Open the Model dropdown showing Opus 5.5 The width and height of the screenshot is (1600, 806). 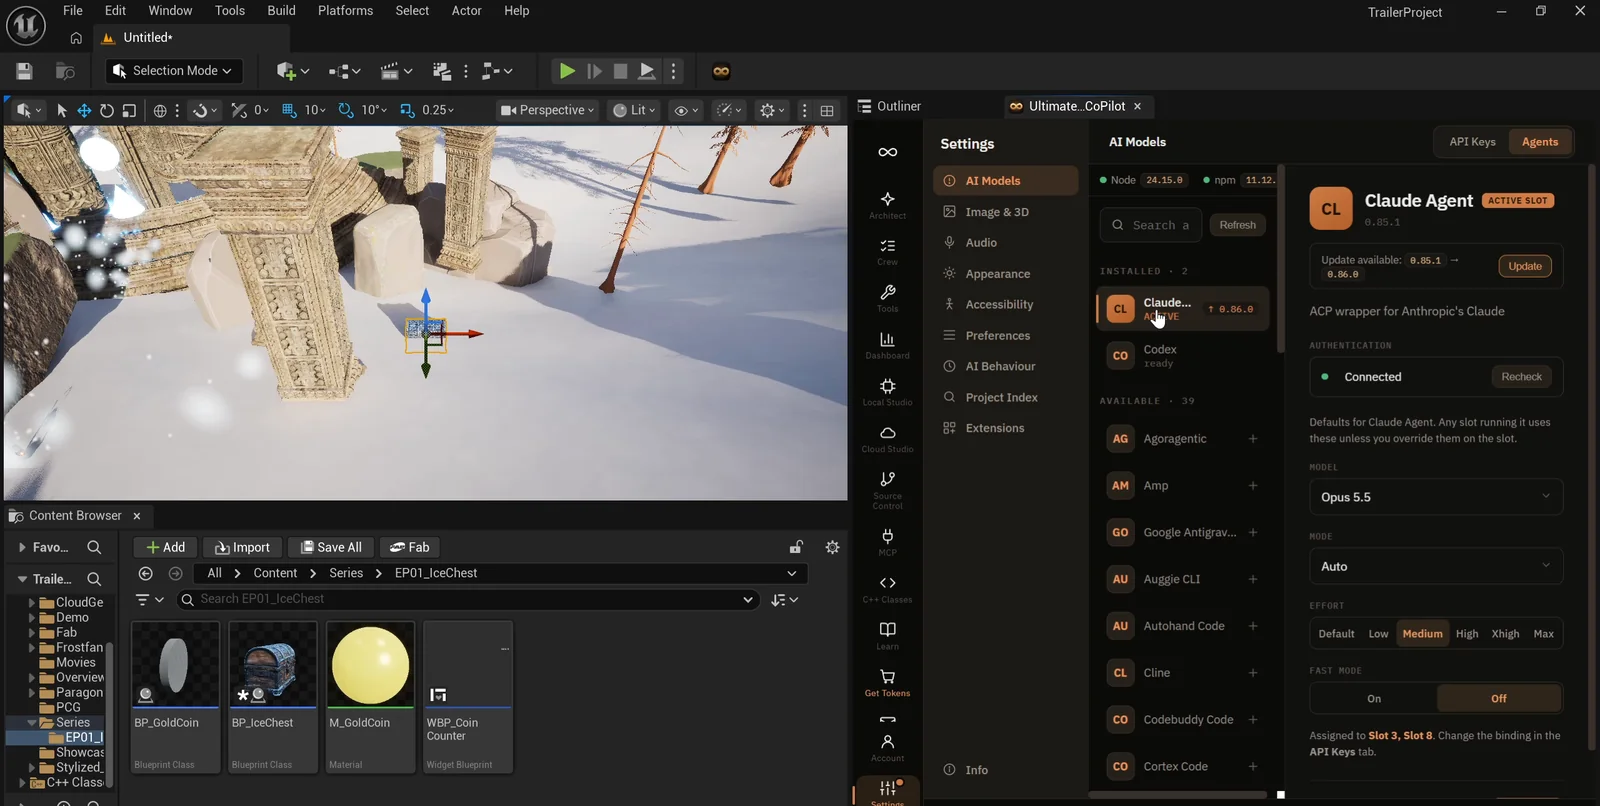coord(1436,497)
